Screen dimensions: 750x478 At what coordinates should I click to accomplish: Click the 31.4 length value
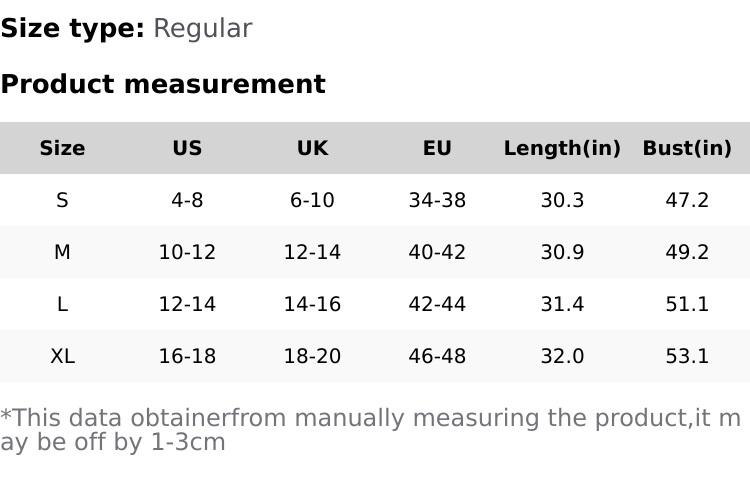[562, 304]
